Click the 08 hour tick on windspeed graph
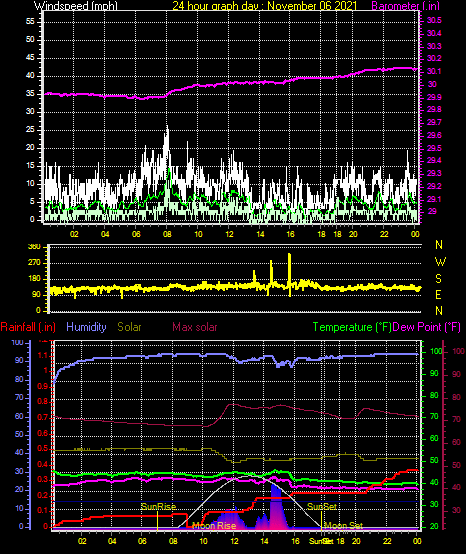466x554 pixels. pyautogui.click(x=167, y=234)
